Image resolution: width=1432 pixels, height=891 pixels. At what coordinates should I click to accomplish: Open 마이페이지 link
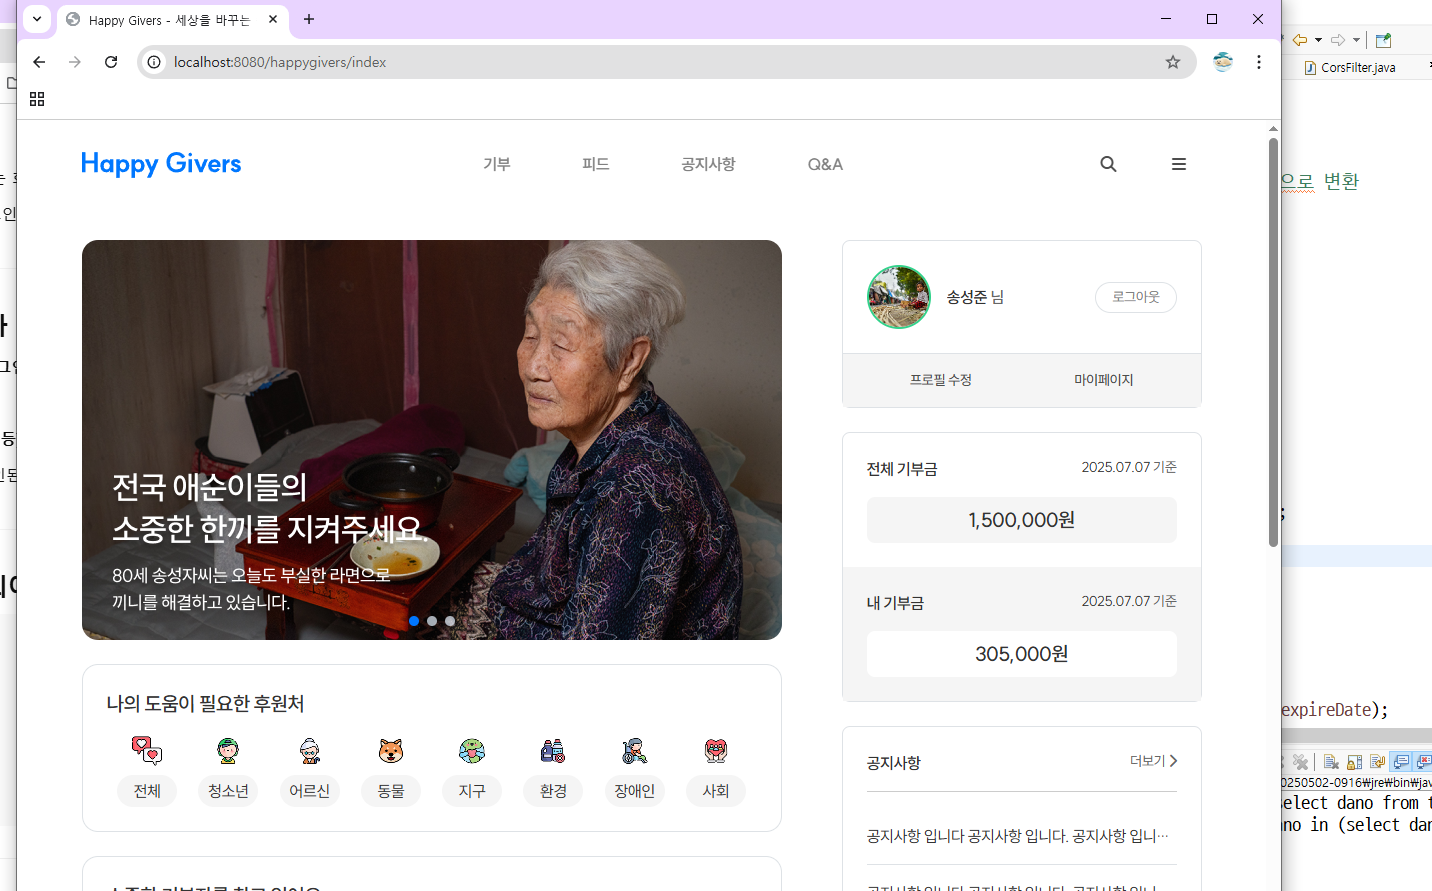(1104, 380)
